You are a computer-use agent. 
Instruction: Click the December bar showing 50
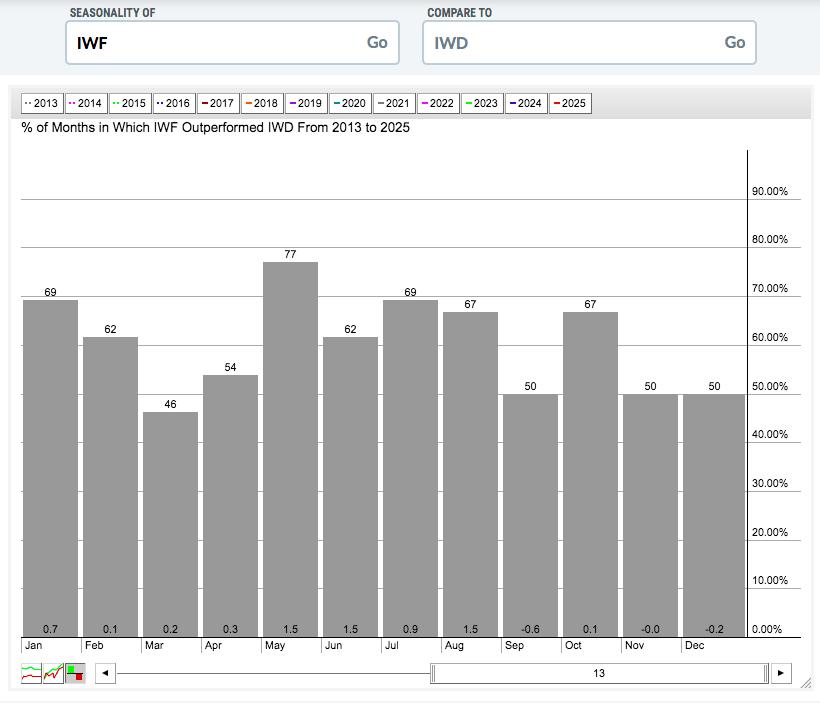tap(714, 515)
